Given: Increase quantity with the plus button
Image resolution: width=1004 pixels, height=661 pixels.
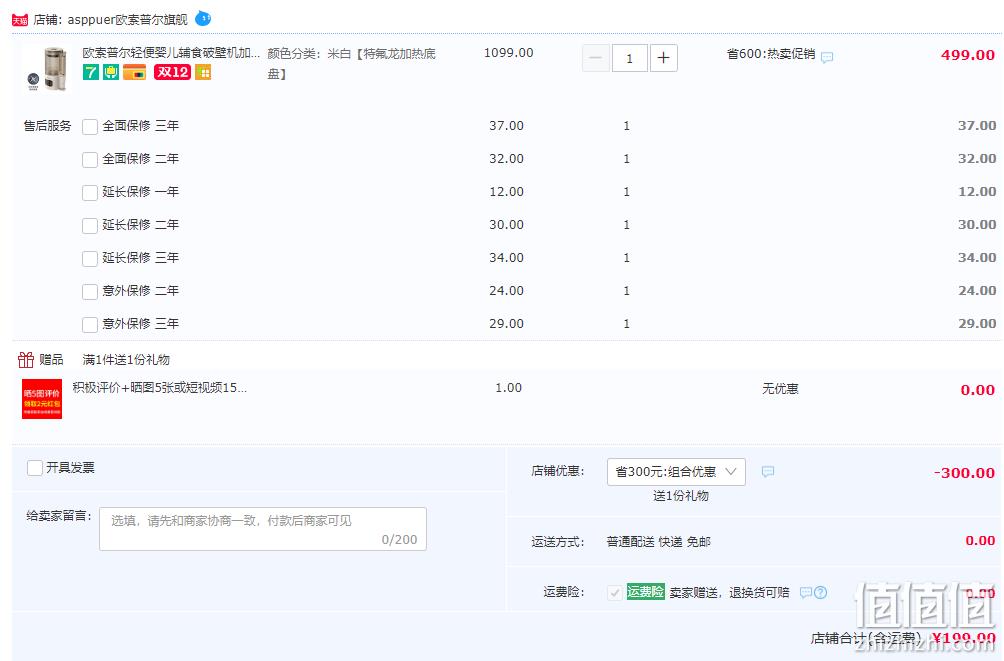Looking at the screenshot, I should (663, 58).
